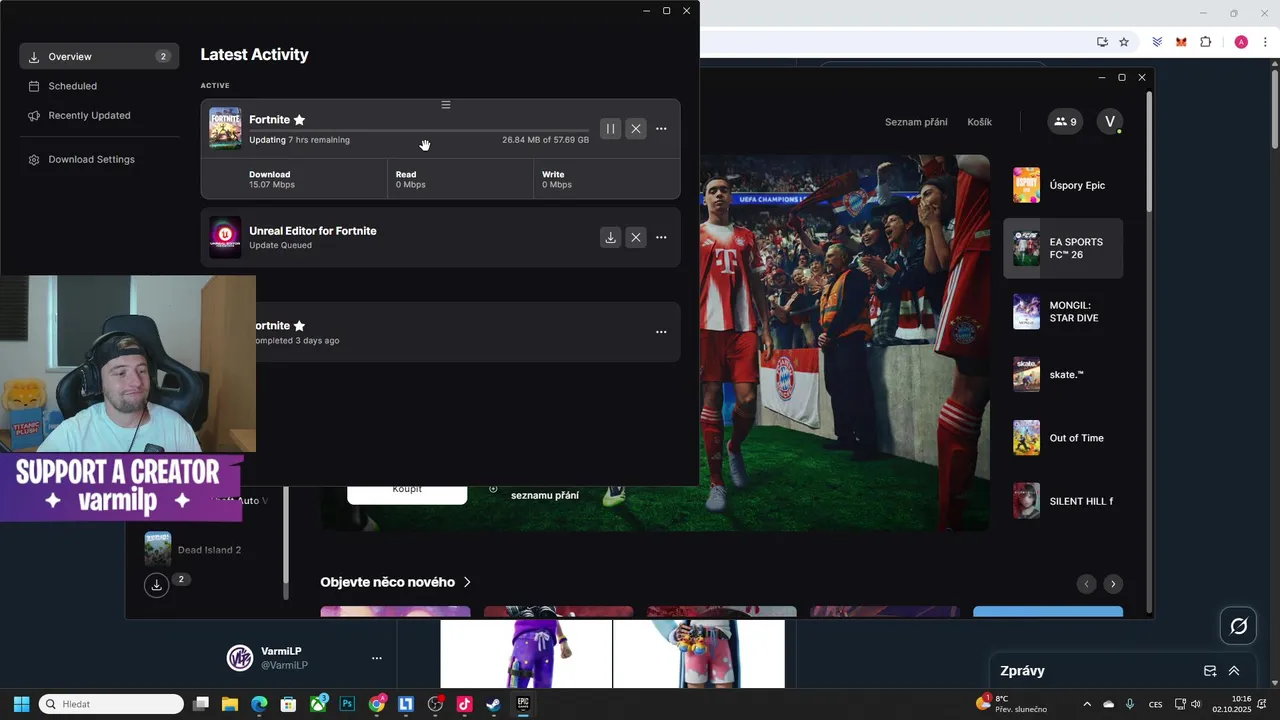Click the "Read 0 Mbps" stat
1280x720 pixels.
[x=410, y=179]
